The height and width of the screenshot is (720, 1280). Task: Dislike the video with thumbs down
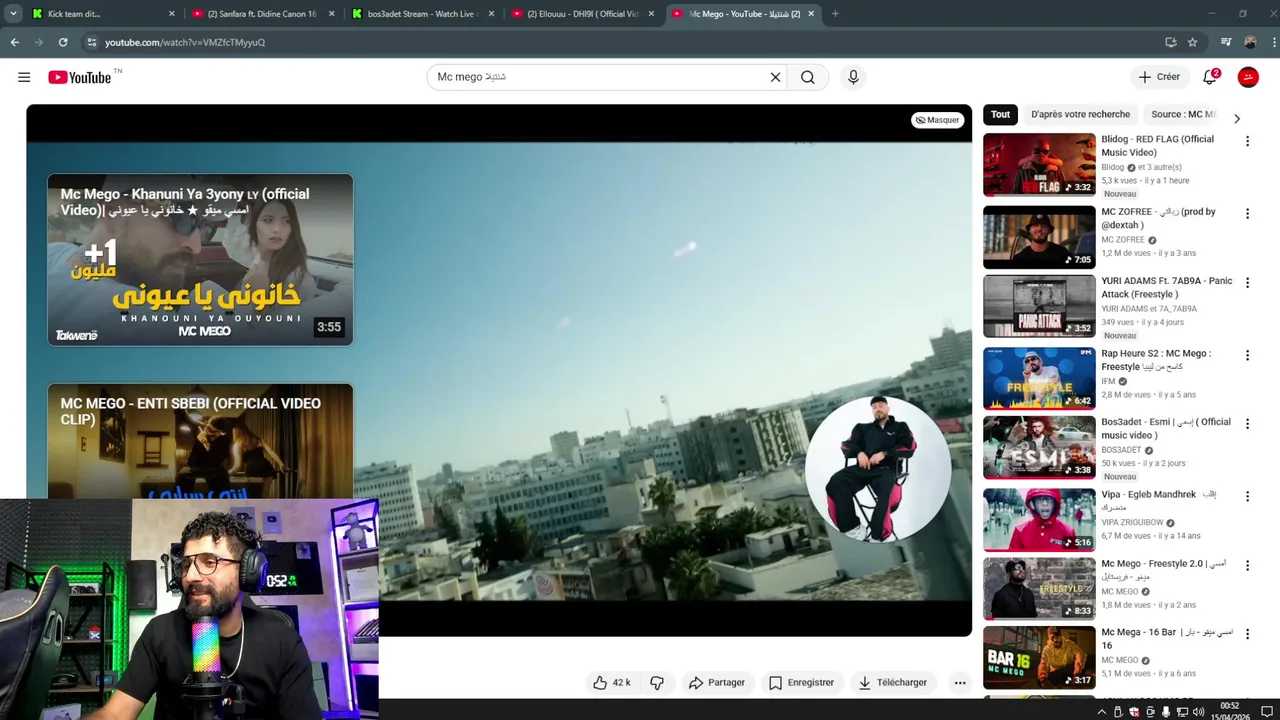(x=657, y=682)
